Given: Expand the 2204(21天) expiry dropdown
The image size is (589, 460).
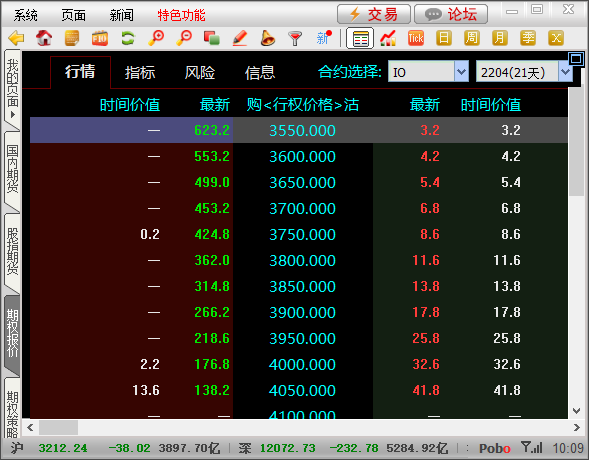Looking at the screenshot, I should click(x=565, y=71).
